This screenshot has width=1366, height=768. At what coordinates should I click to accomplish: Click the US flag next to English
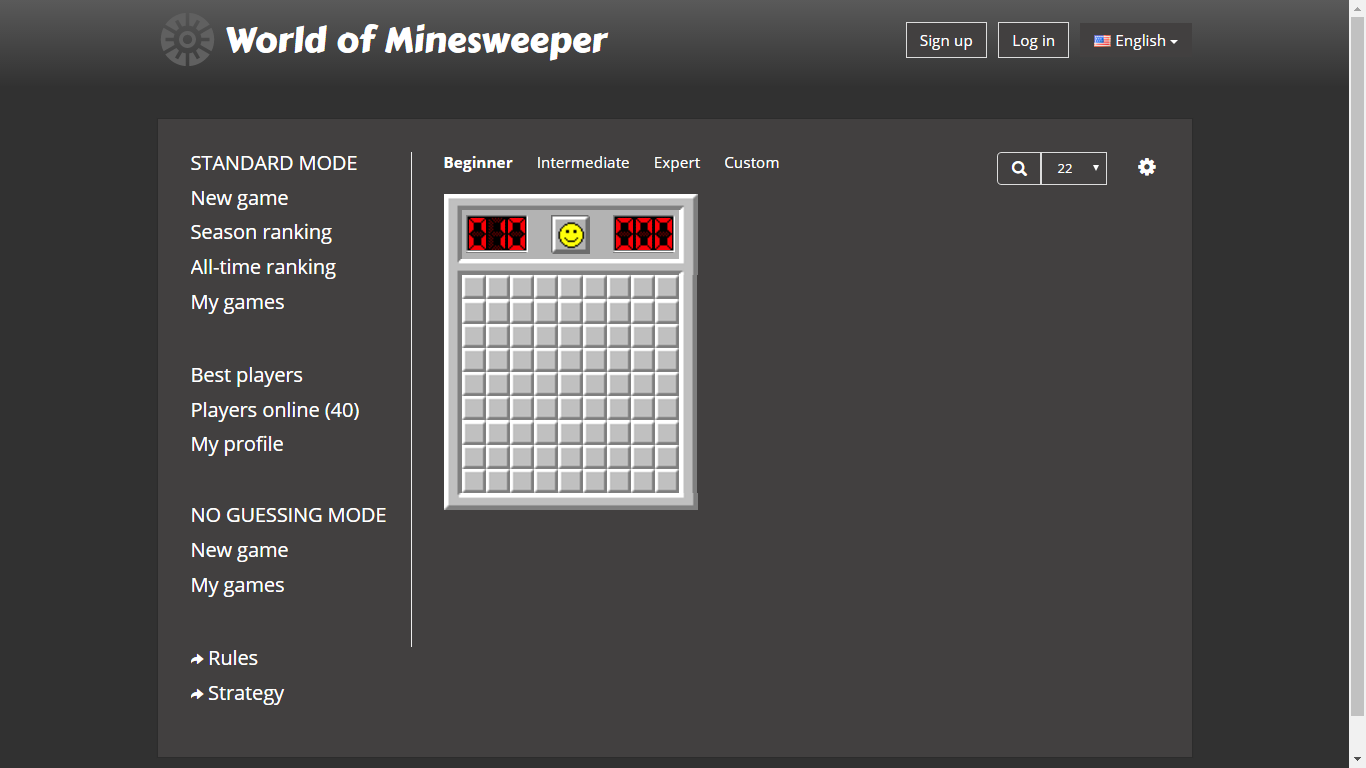(x=1102, y=40)
